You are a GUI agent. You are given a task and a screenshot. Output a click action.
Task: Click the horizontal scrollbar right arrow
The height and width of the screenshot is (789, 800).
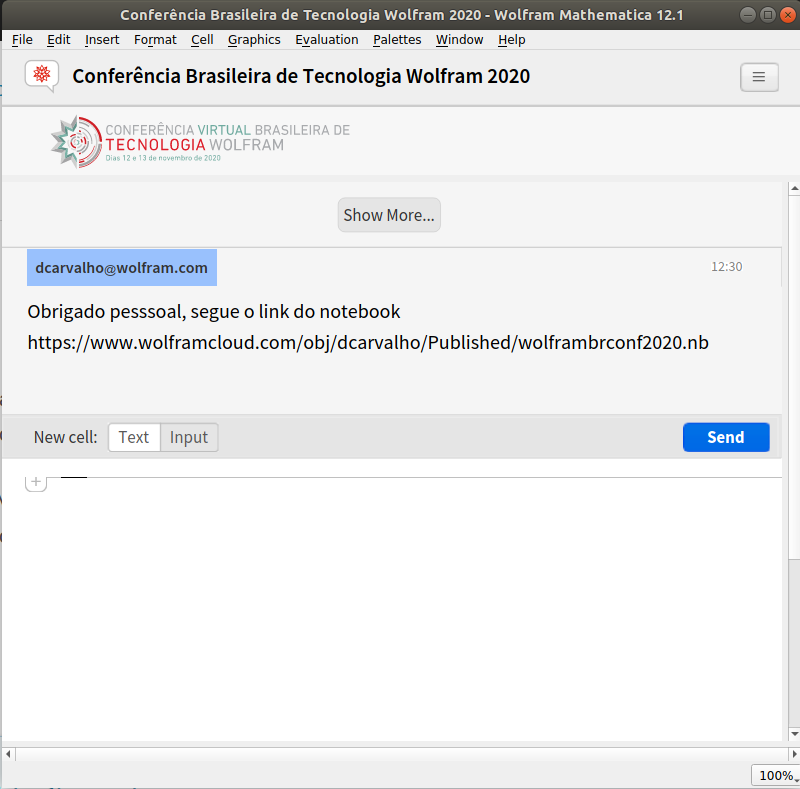tap(794, 754)
